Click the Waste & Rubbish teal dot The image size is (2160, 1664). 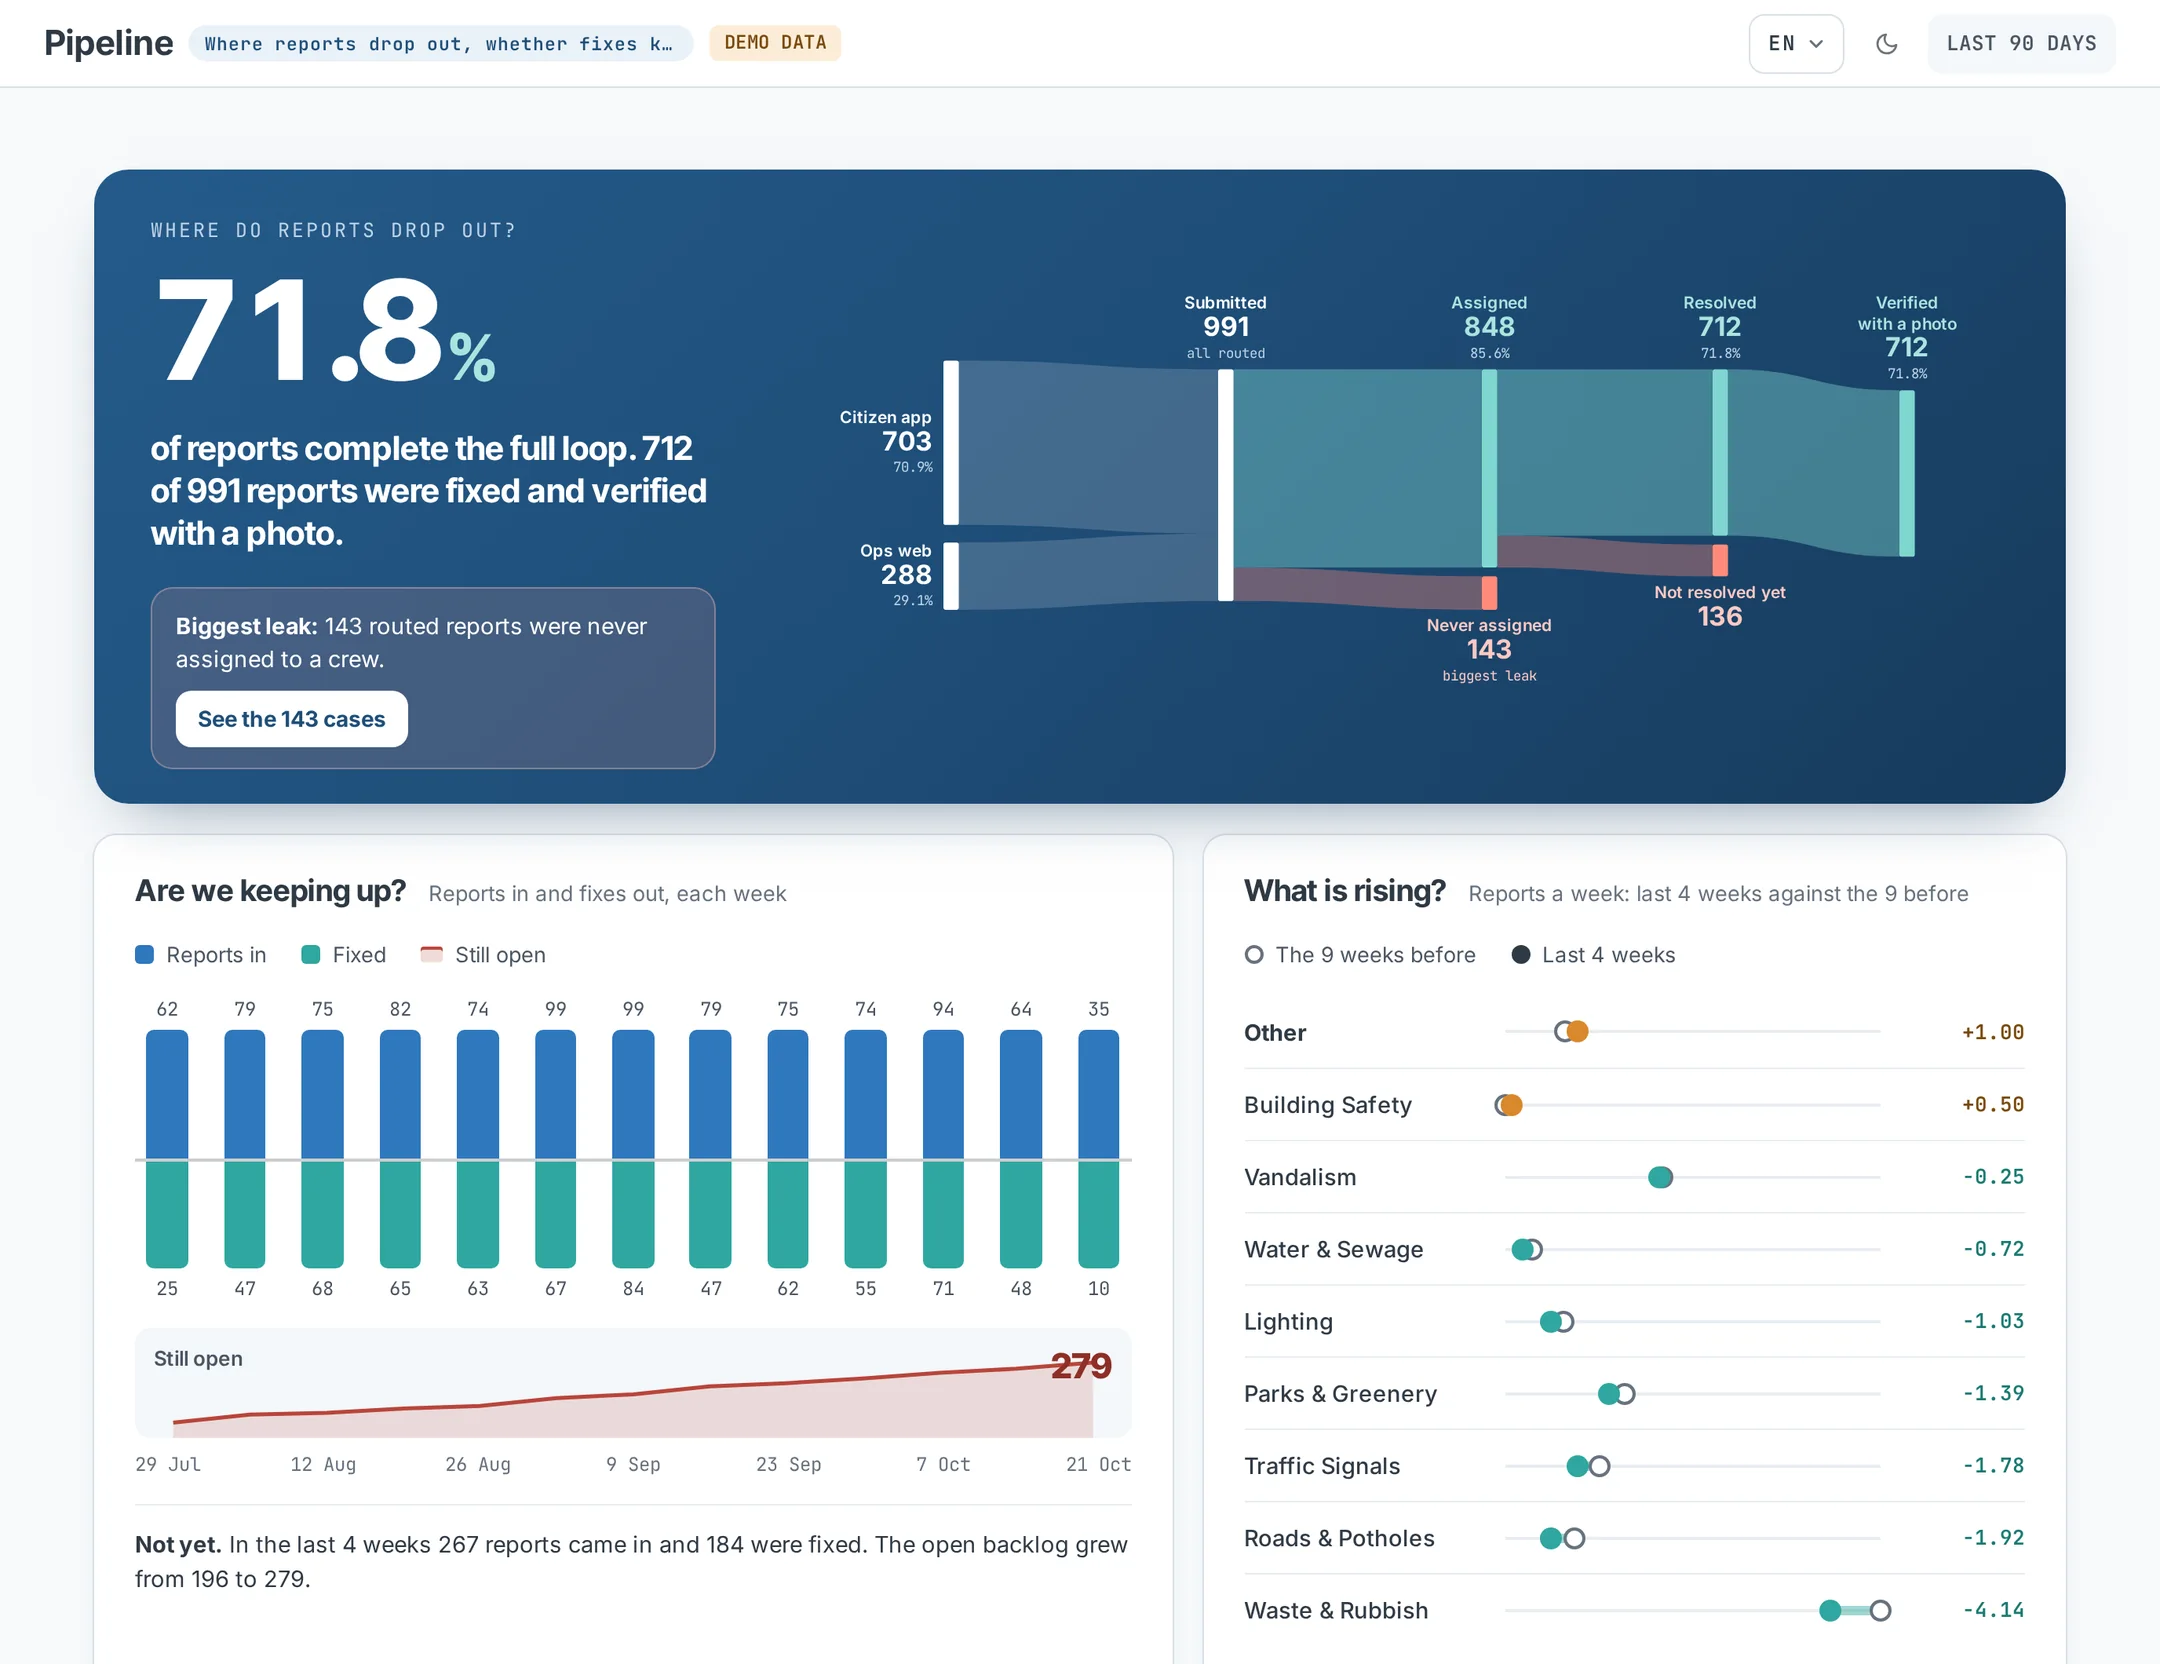coord(1830,1610)
